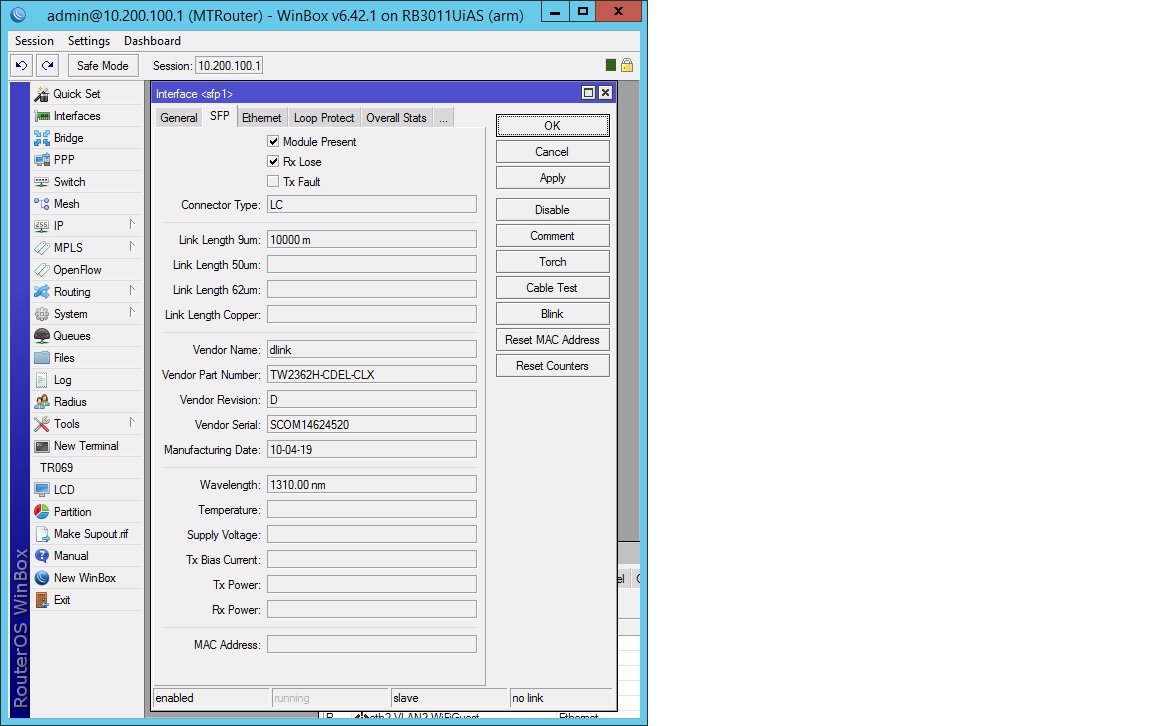1152x726 pixels.
Task: Click the Blink button
Action: 552,314
